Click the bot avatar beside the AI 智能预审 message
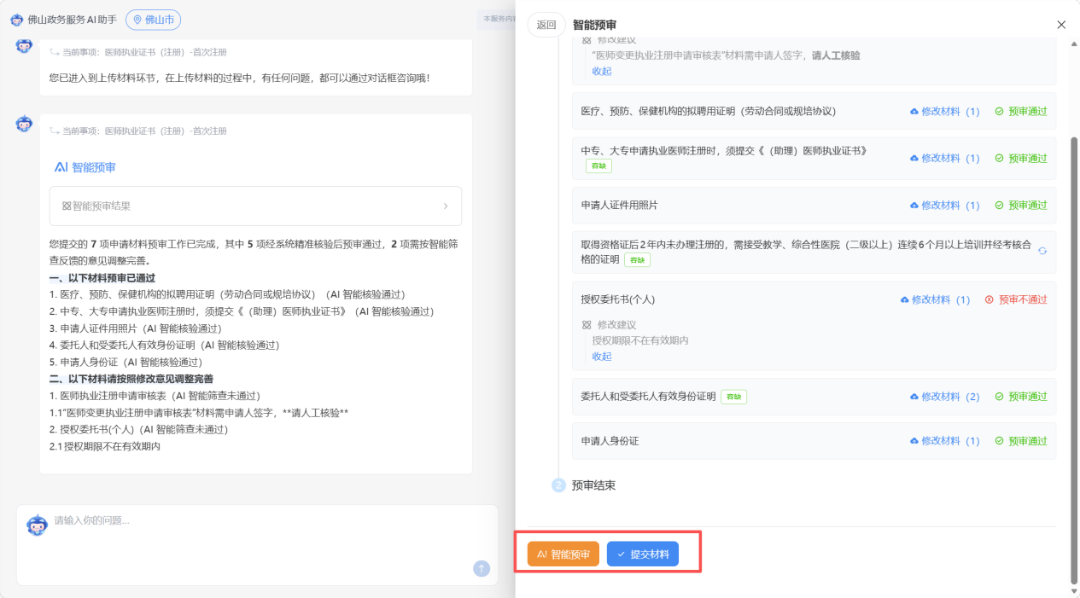Viewport: 1080px width, 598px height. (24, 124)
